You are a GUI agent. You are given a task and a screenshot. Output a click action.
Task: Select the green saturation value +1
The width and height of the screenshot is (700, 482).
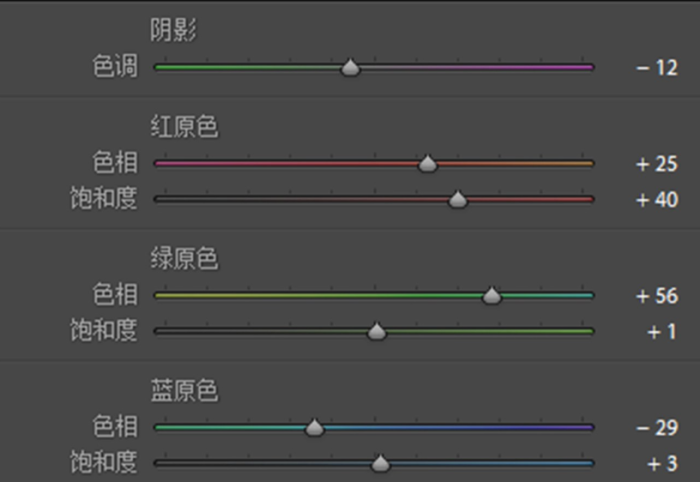660,332
